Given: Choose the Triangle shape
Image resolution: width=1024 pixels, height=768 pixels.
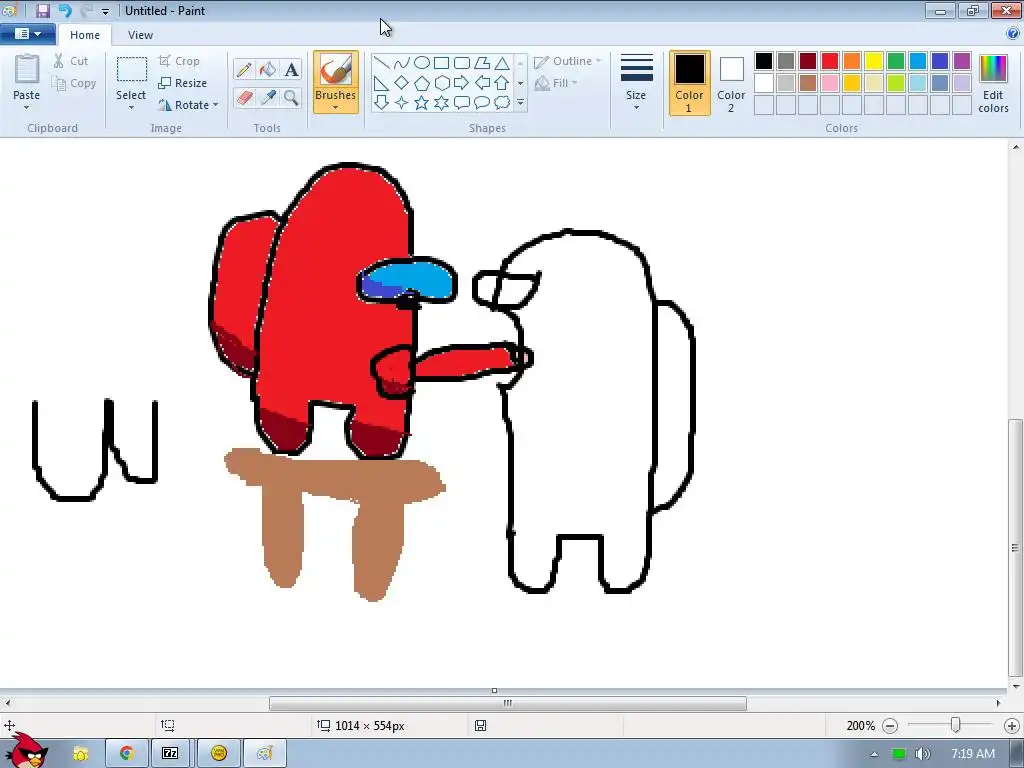Looking at the screenshot, I should (502, 63).
